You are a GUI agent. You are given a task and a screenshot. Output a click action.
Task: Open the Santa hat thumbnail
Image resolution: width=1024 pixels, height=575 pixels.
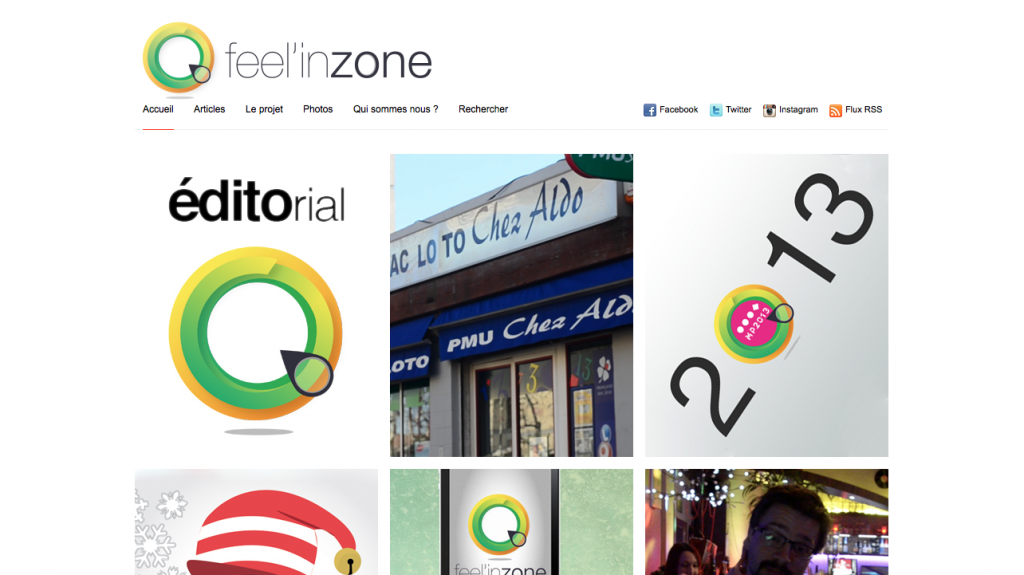pyautogui.click(x=256, y=522)
